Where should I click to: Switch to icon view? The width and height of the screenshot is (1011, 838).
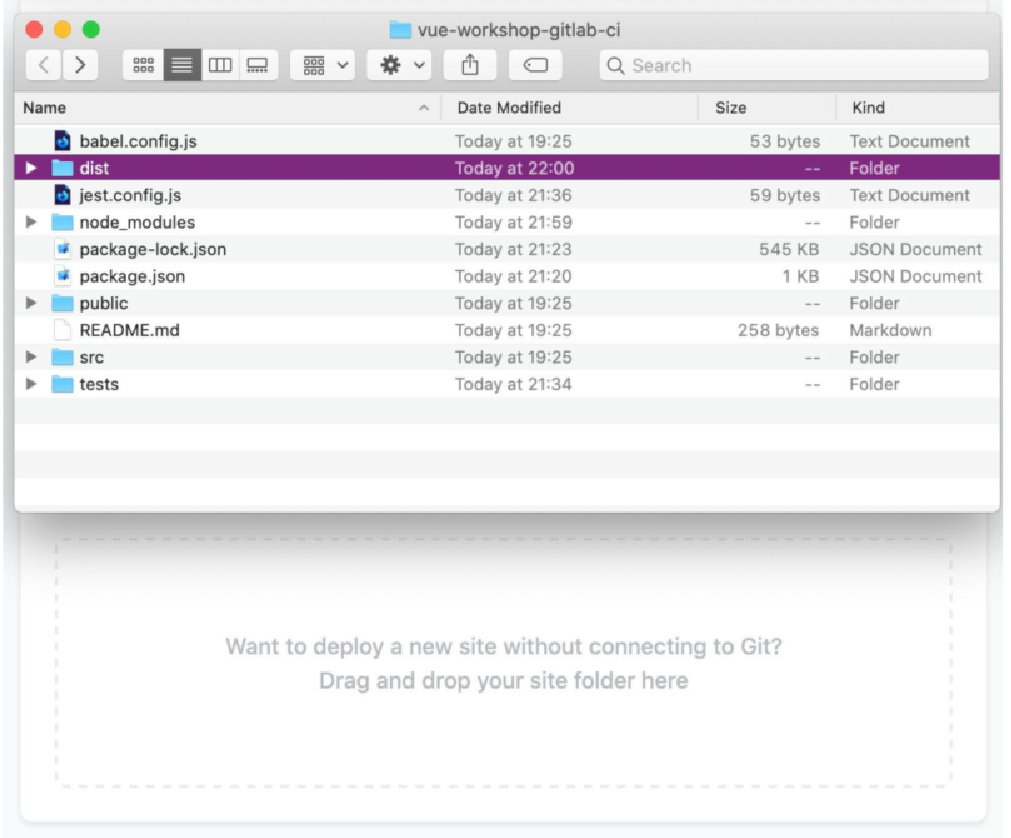(143, 65)
